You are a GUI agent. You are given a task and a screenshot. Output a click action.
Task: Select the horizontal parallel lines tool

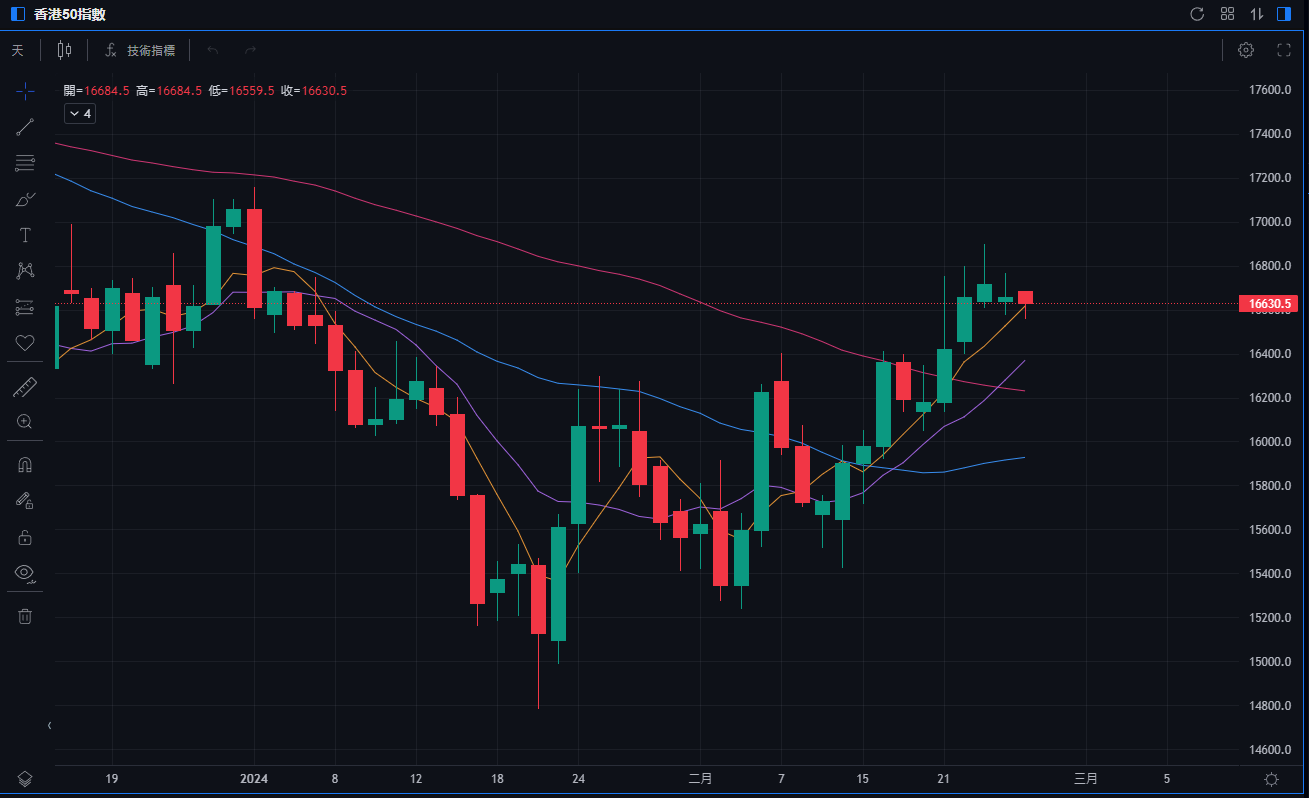[25, 163]
